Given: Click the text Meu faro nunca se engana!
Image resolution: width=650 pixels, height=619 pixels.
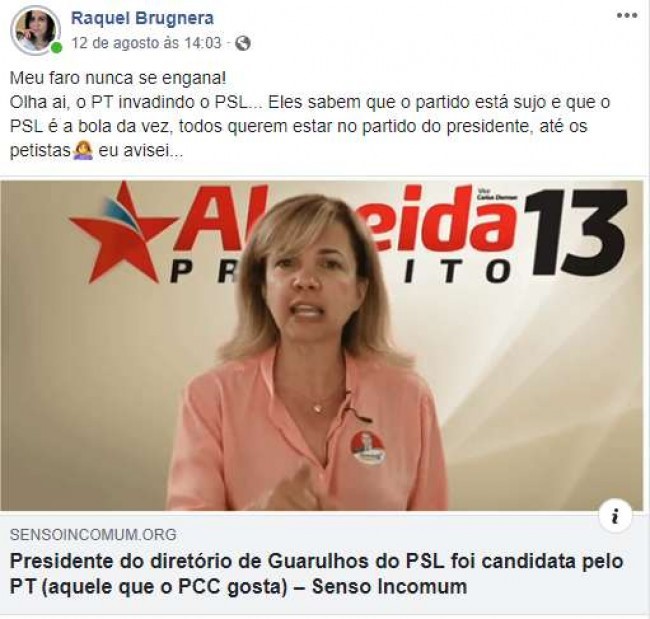Looking at the screenshot, I should click(118, 78).
